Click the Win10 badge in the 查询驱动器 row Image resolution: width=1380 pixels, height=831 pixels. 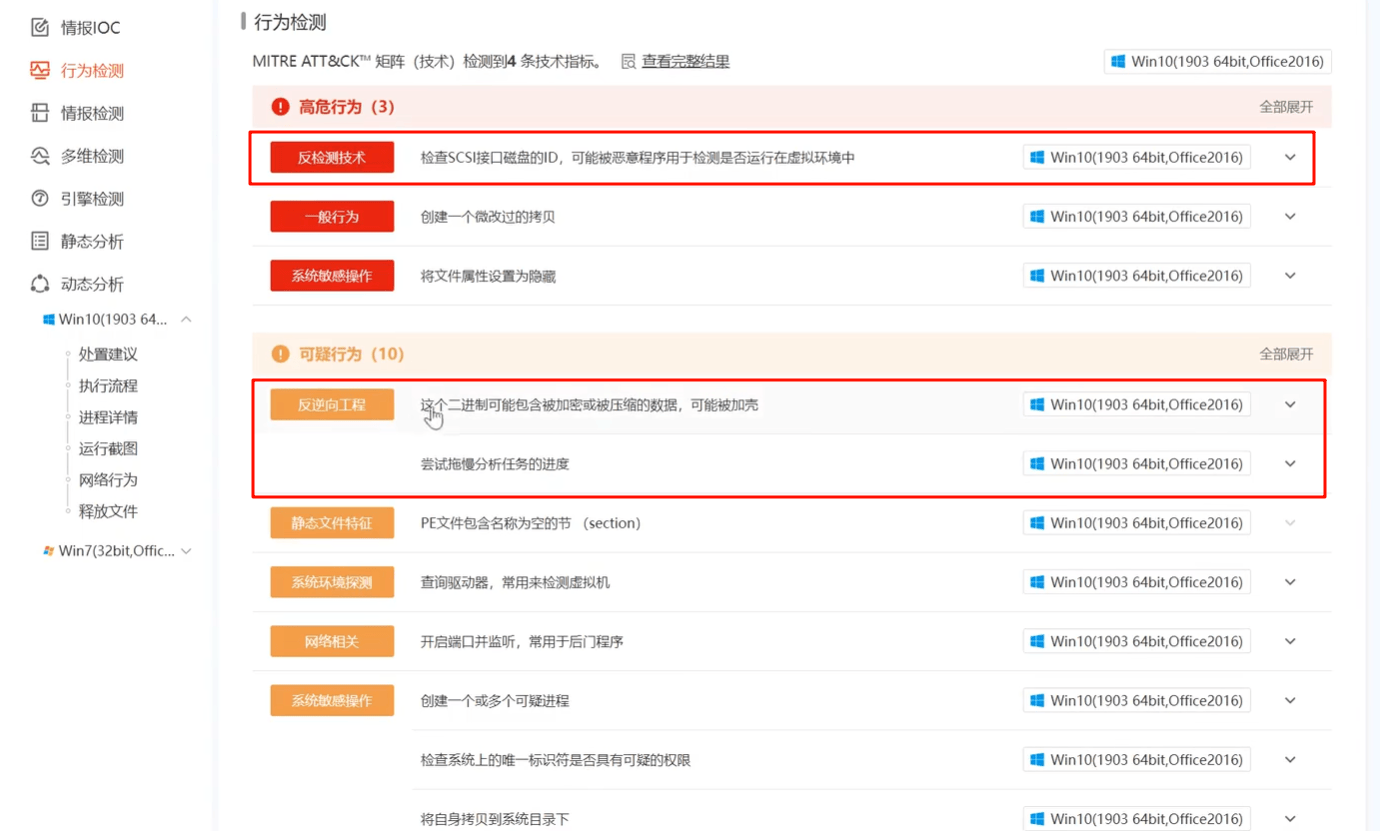[x=1137, y=582]
